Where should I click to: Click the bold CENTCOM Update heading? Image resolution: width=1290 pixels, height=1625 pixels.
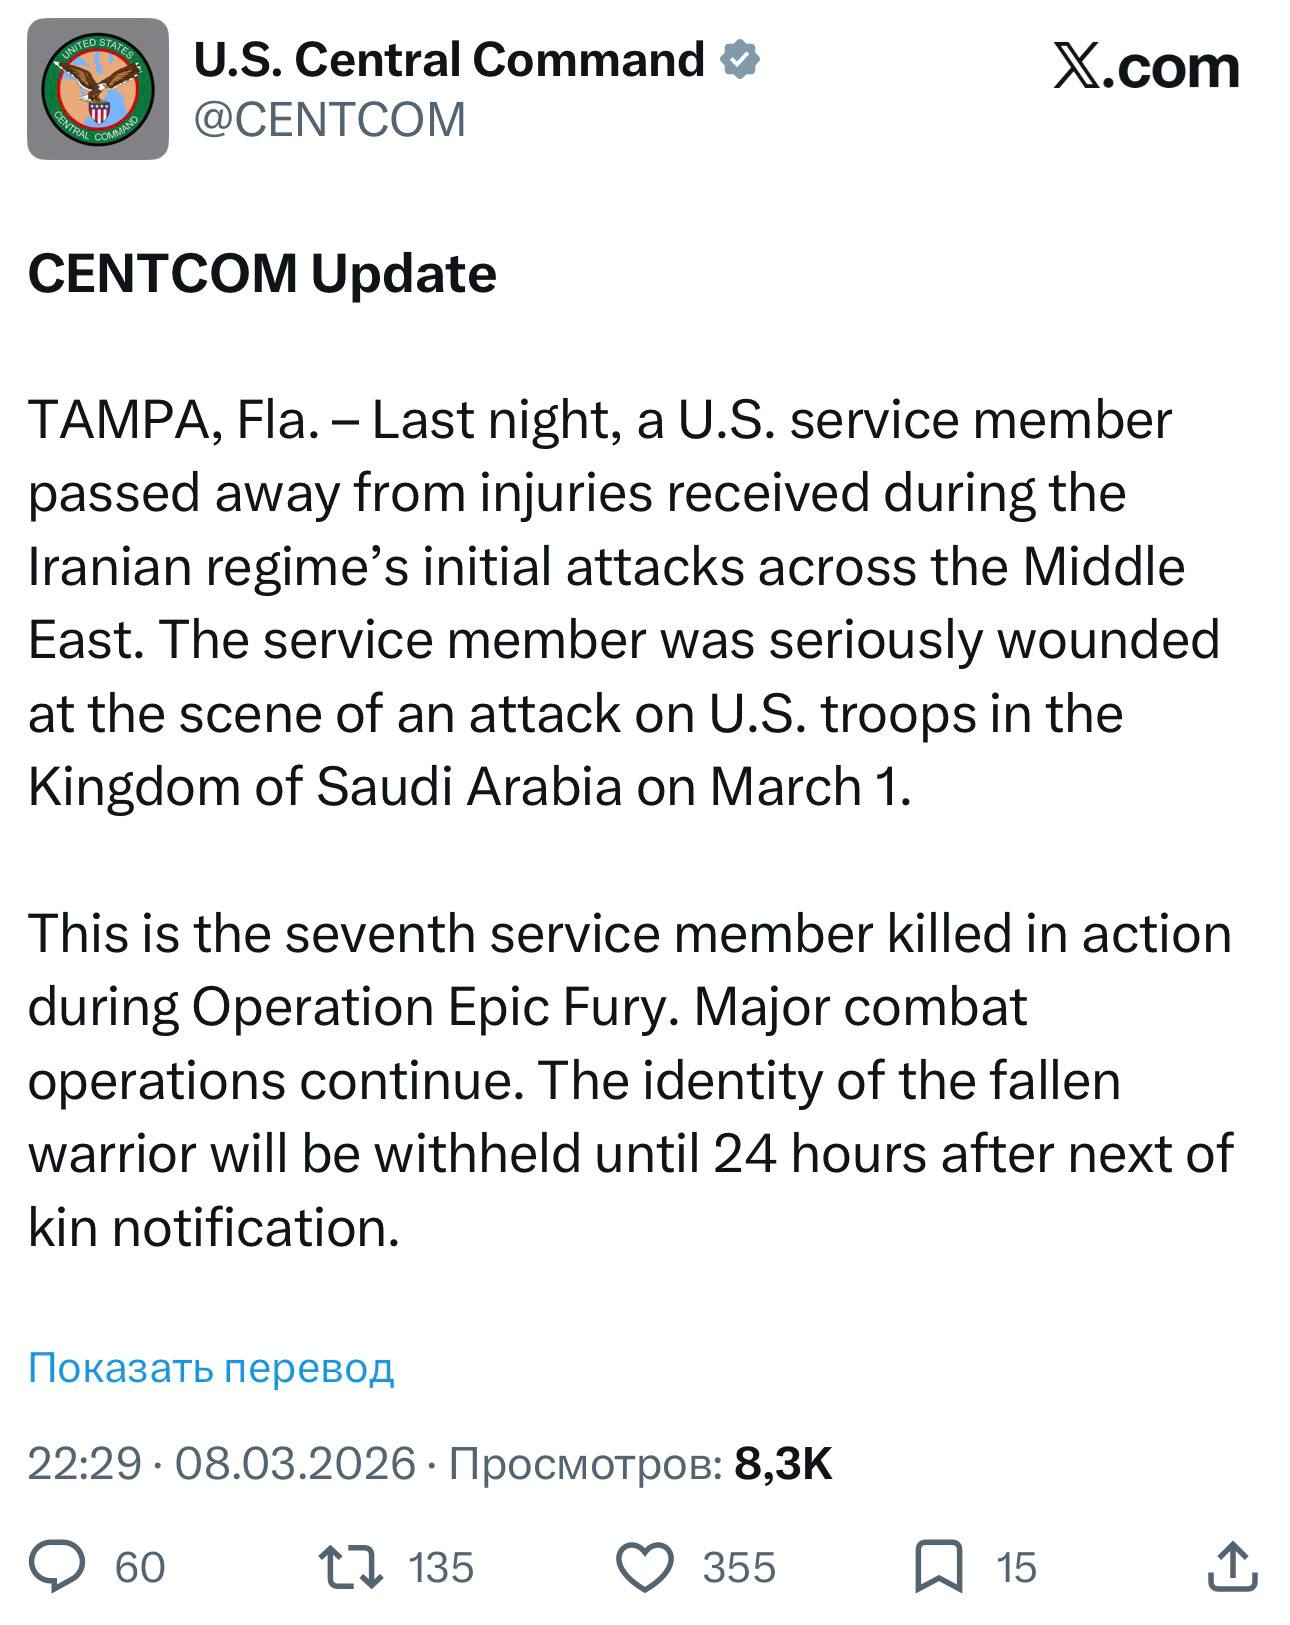262,274
